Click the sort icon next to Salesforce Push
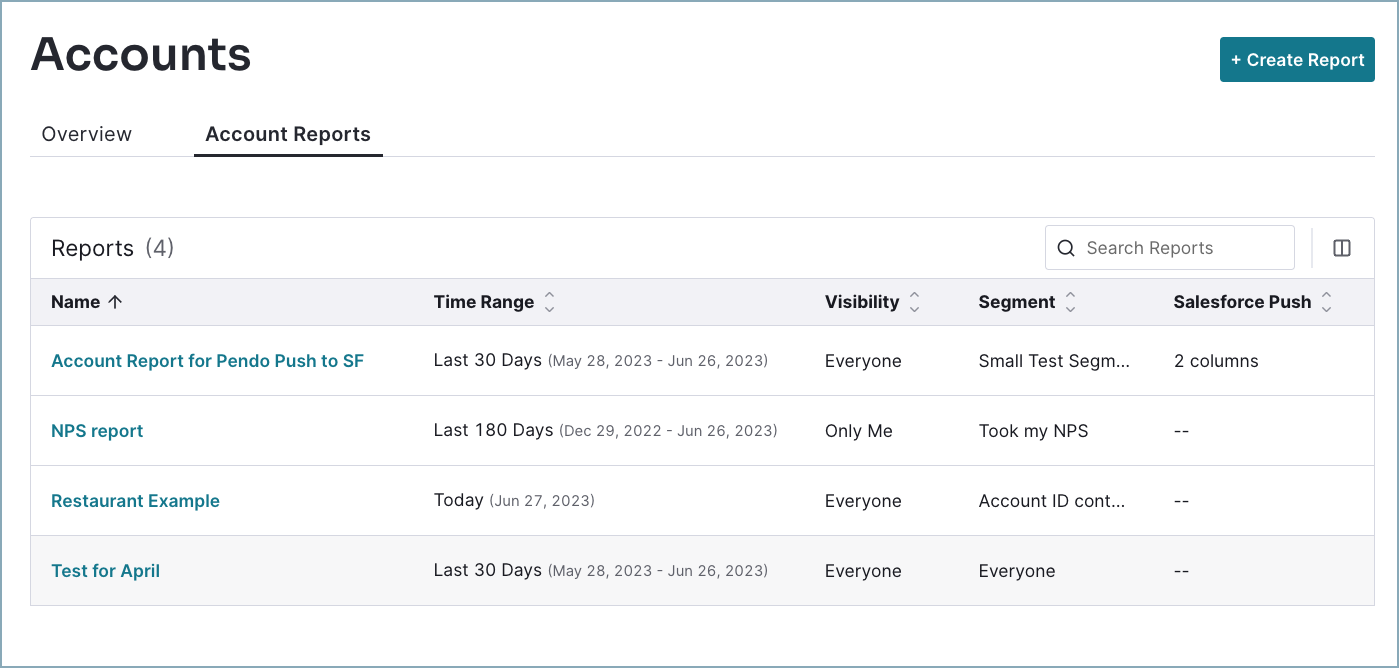The height and width of the screenshot is (668, 1399). point(1327,301)
